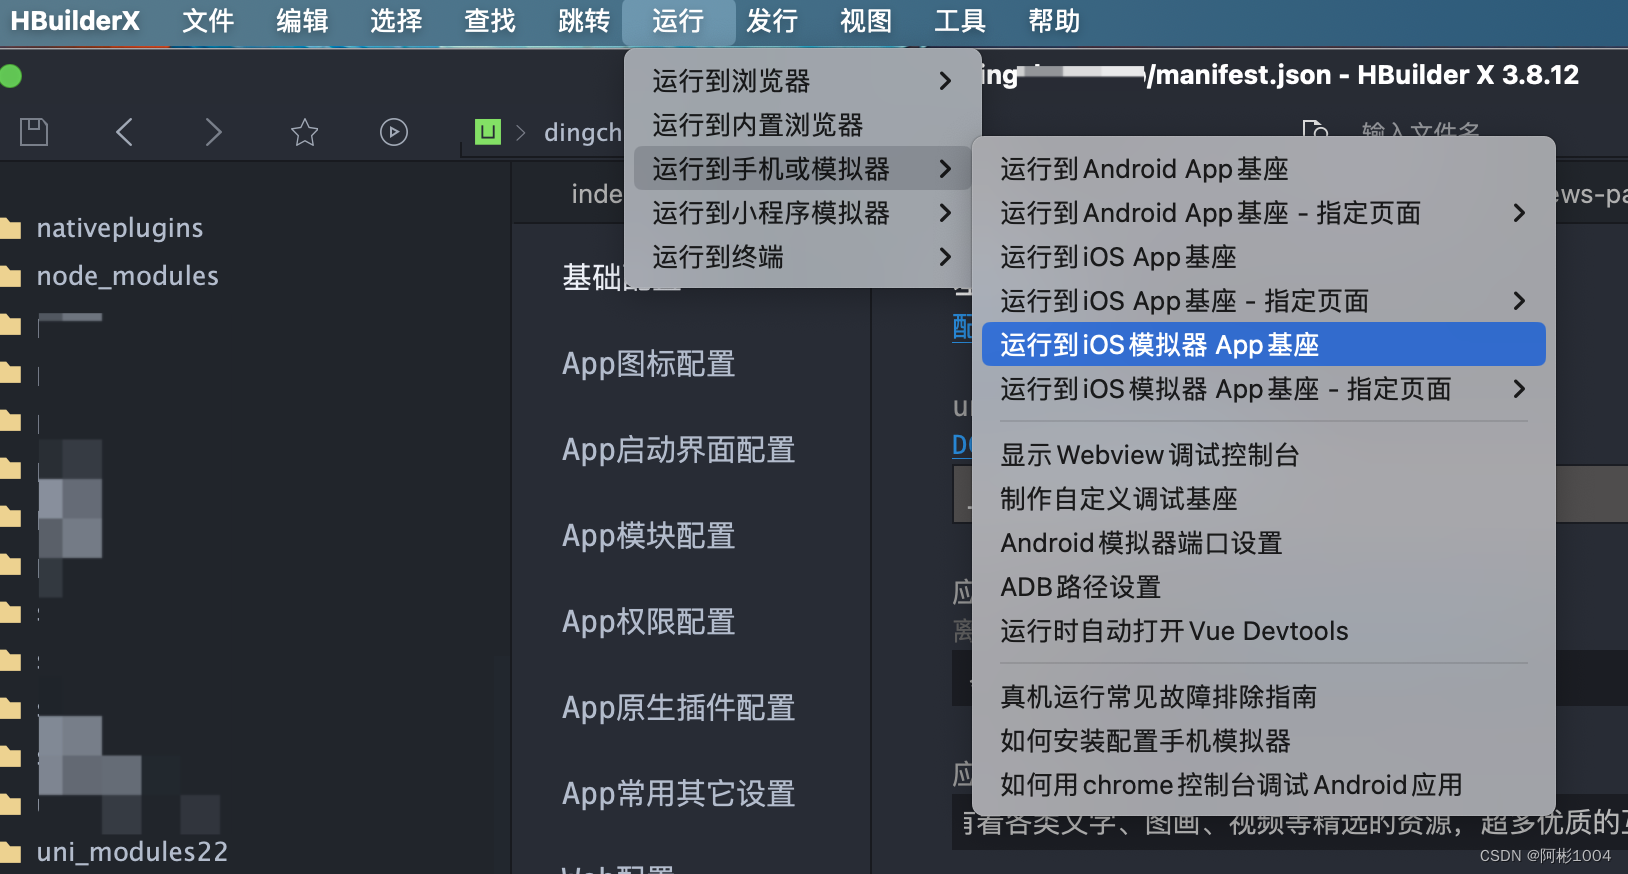Screen dimensions: 1628x874
Task: Click the dingch breadcrumb path segment
Action: pyautogui.click(x=583, y=132)
